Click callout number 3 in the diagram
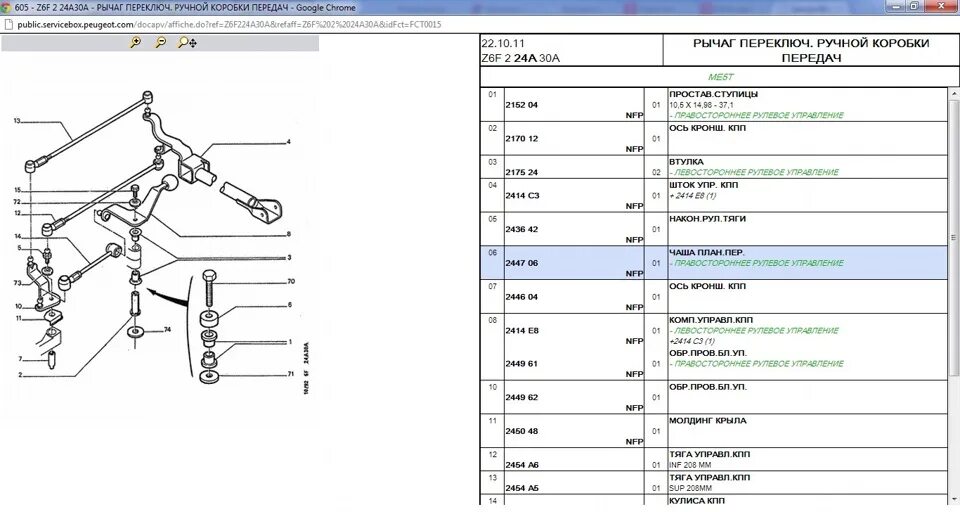 coord(289,257)
